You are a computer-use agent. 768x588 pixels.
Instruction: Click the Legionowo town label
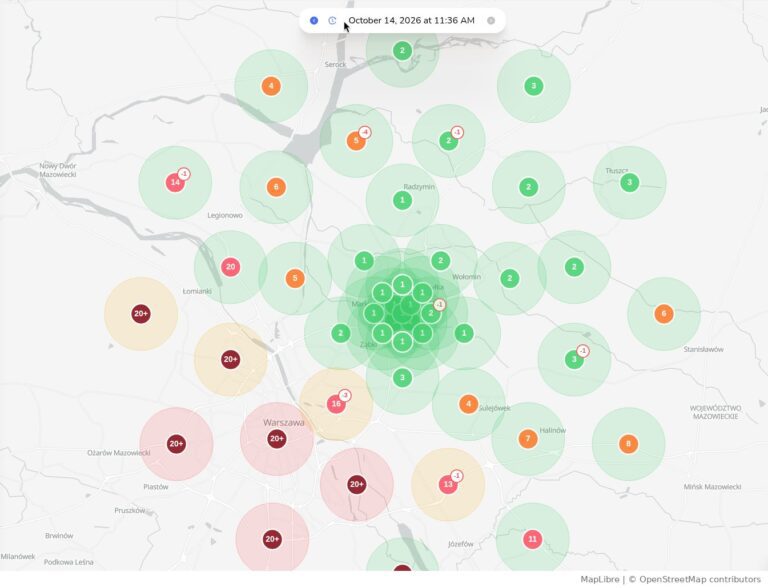225,215
